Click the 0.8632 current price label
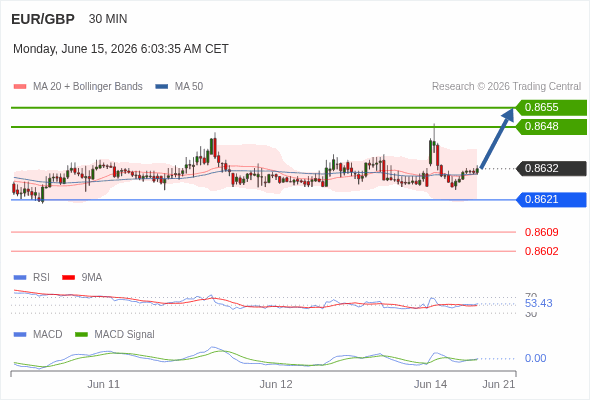This screenshot has width=590, height=400. (x=551, y=168)
